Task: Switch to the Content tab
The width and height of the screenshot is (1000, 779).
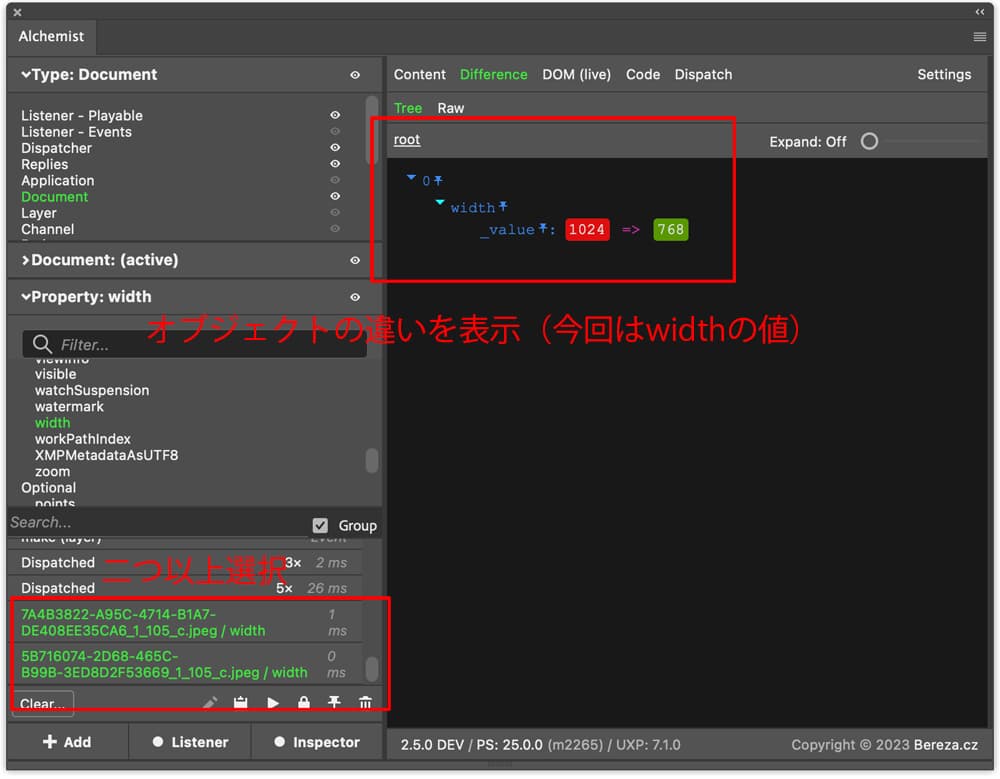Action: coord(420,74)
